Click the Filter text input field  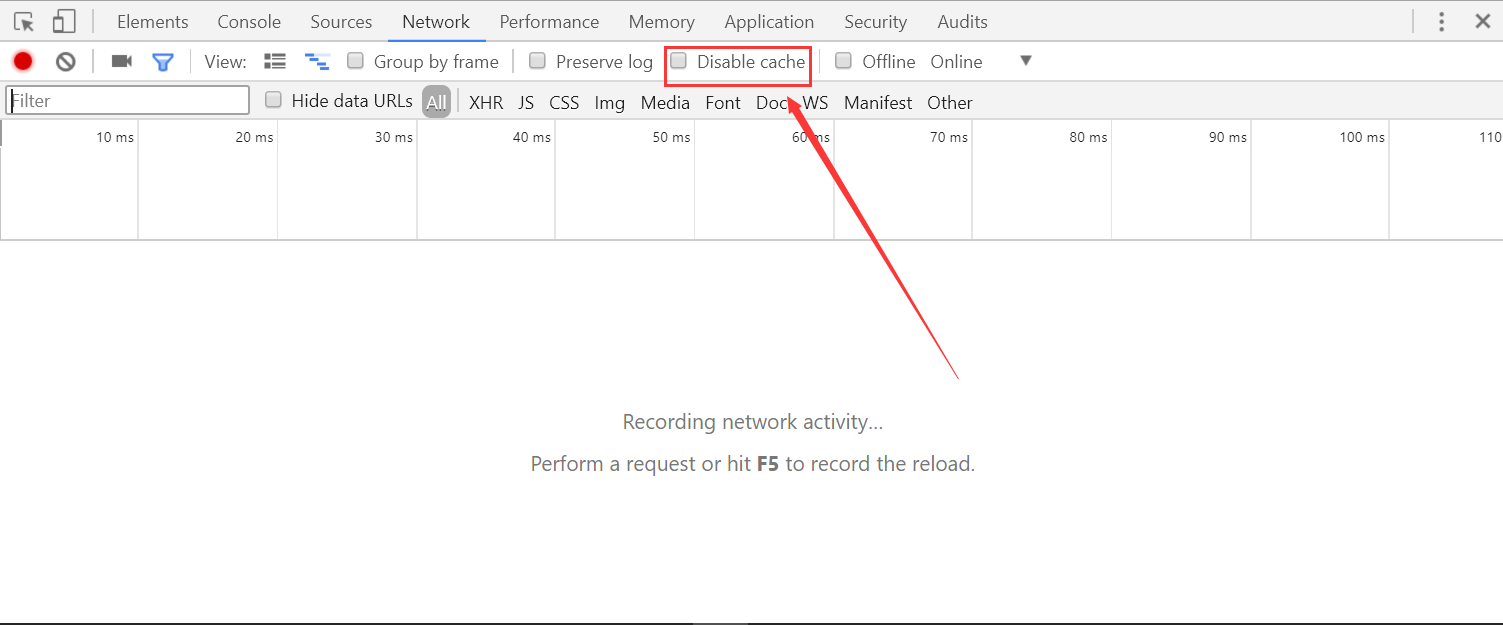click(x=128, y=101)
